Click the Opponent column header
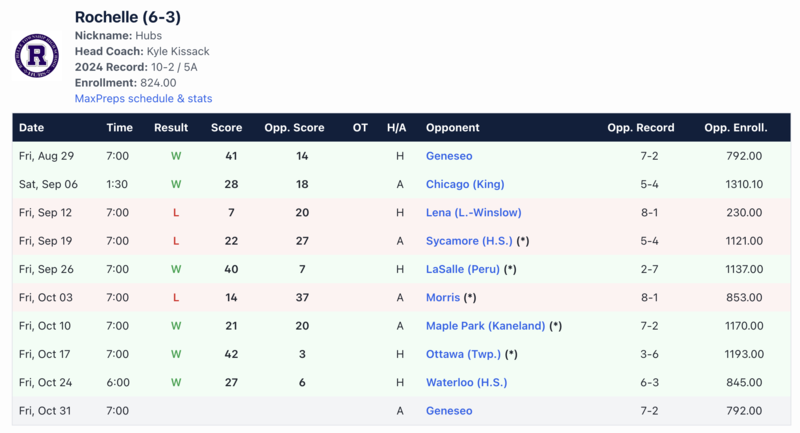Viewport: 800px width, 433px height. coord(453,128)
